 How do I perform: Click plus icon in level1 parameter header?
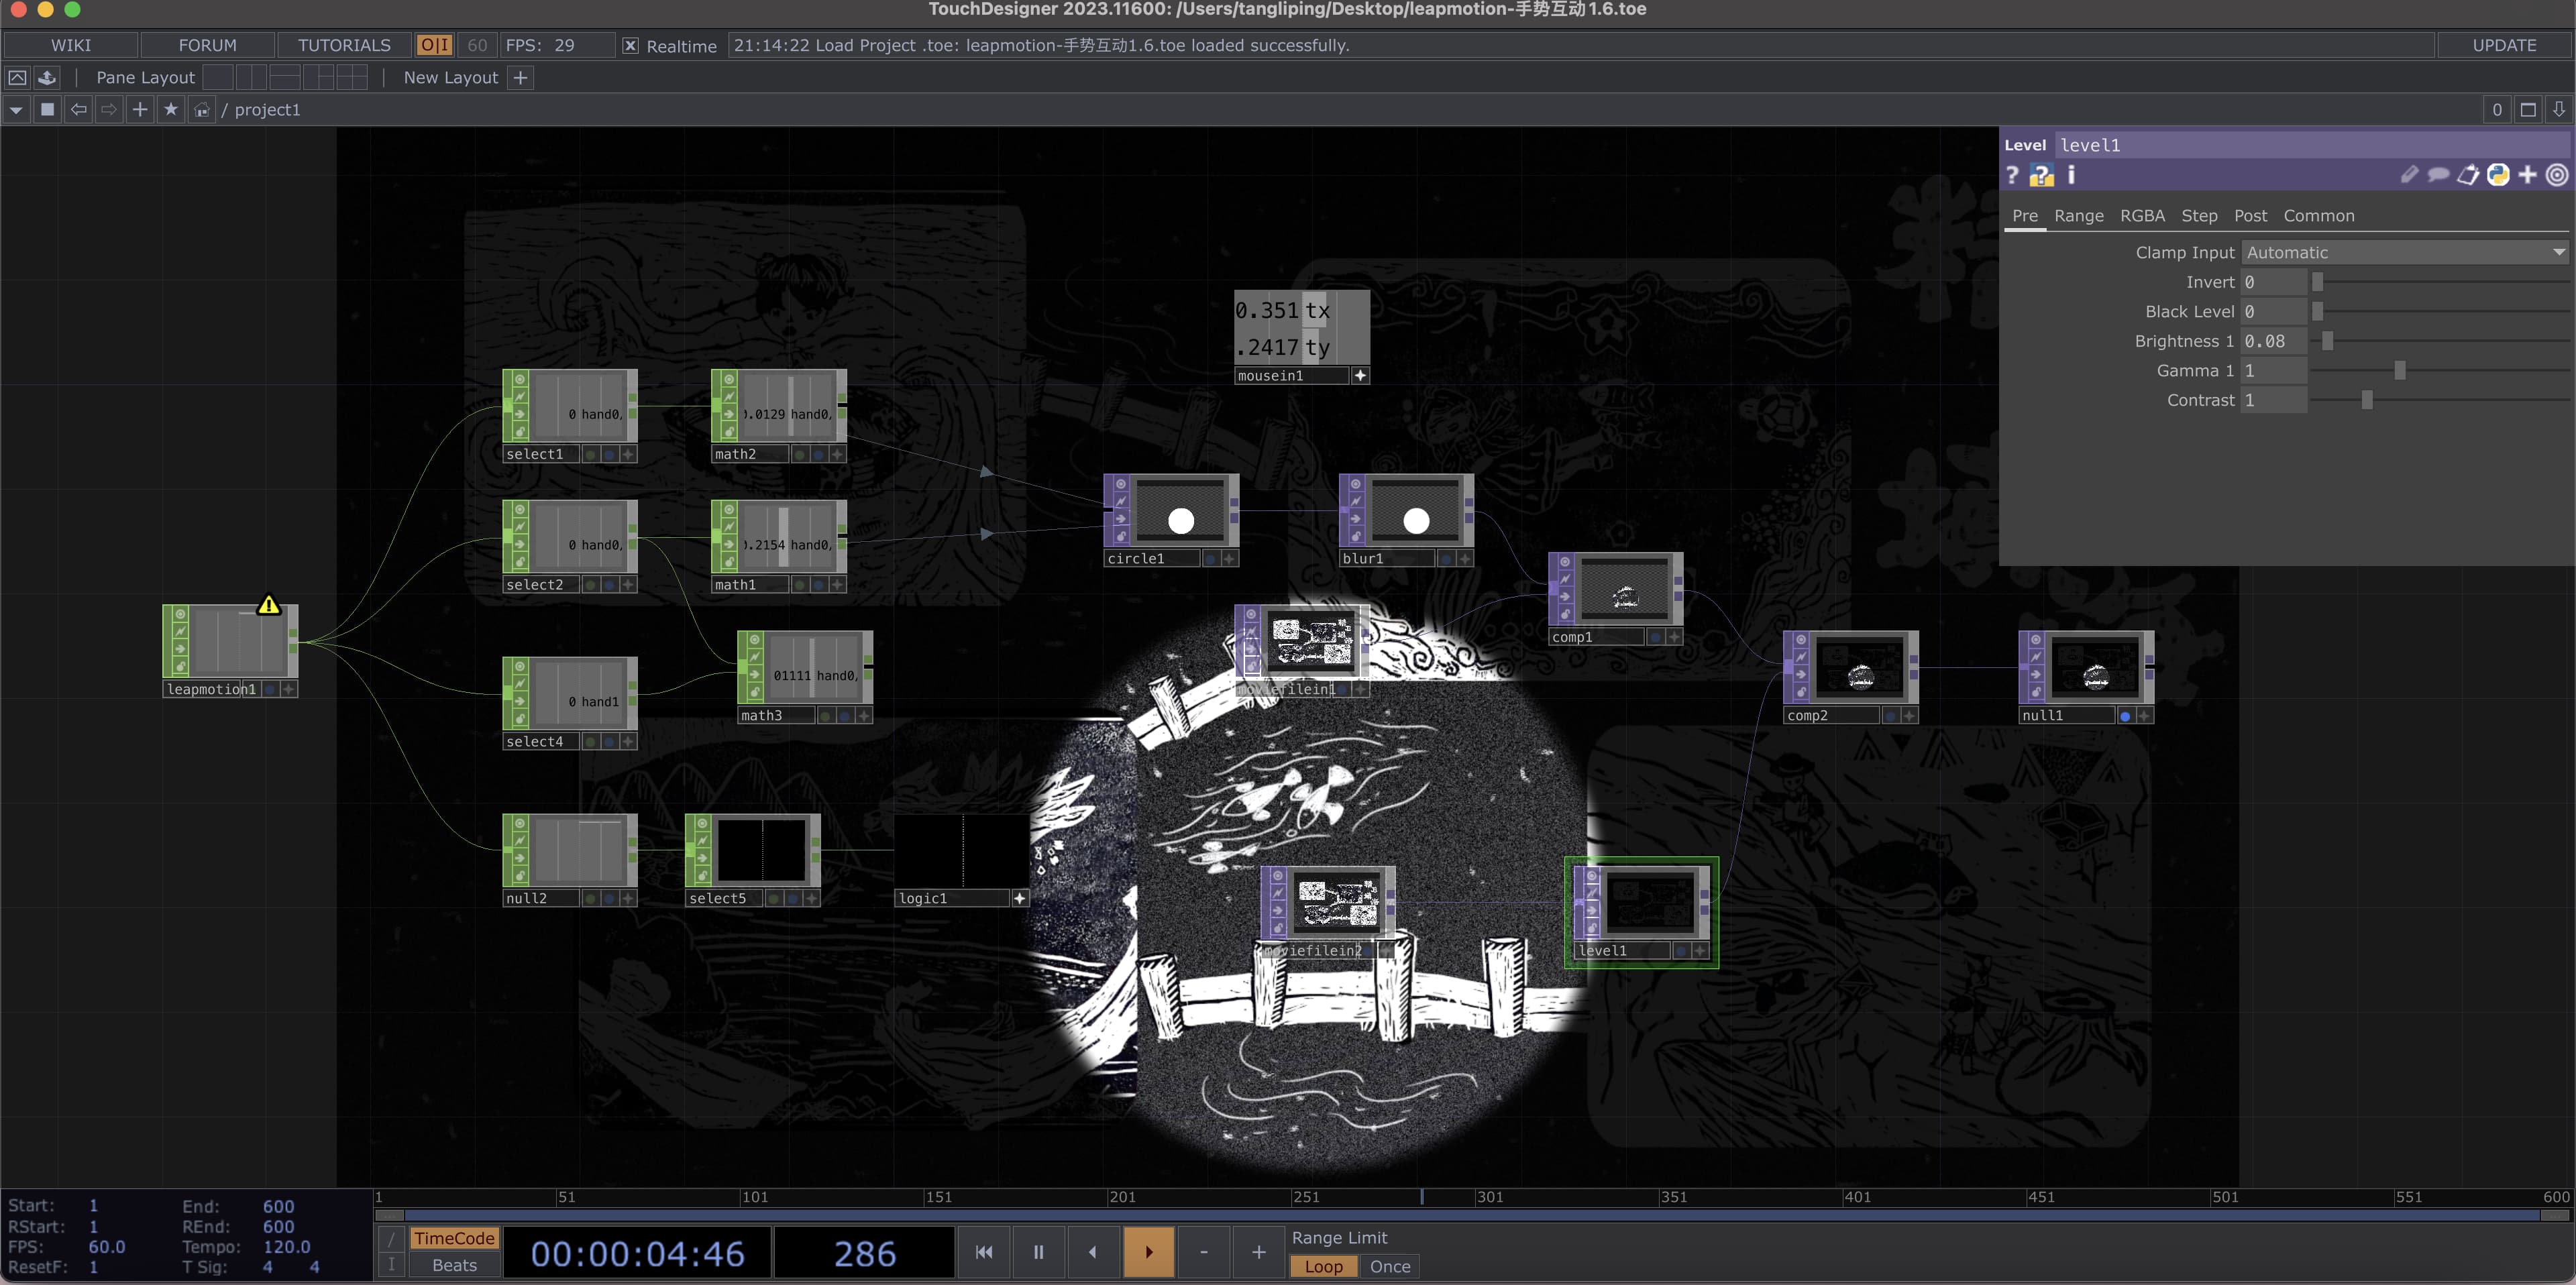2527,175
